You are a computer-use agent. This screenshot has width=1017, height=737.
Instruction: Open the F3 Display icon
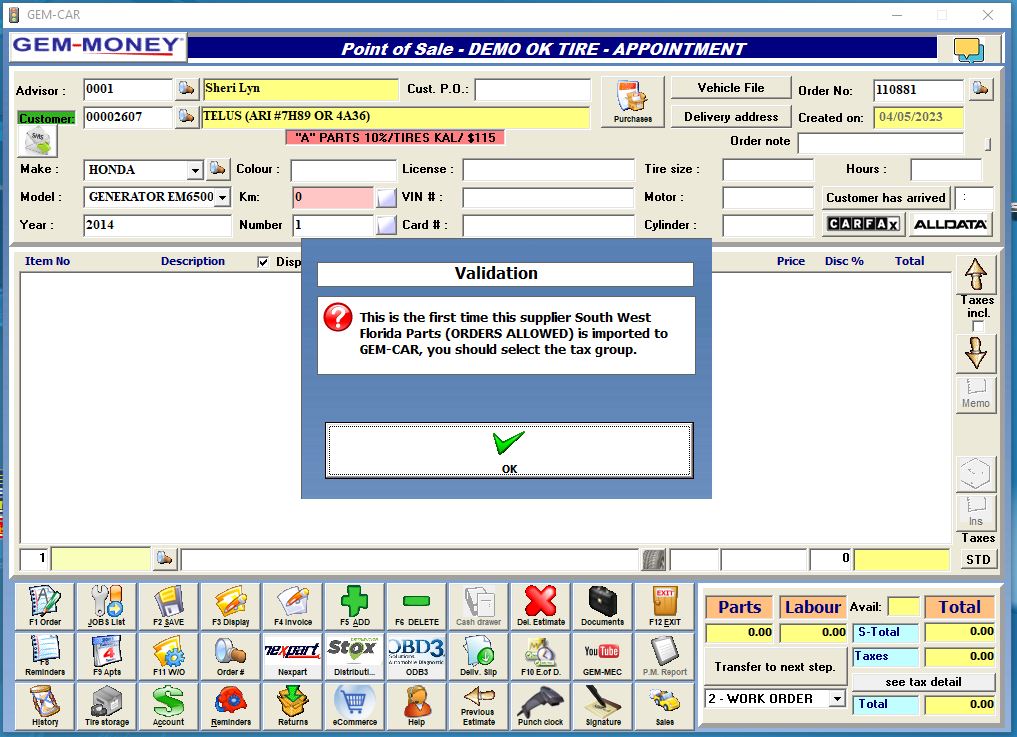click(231, 607)
